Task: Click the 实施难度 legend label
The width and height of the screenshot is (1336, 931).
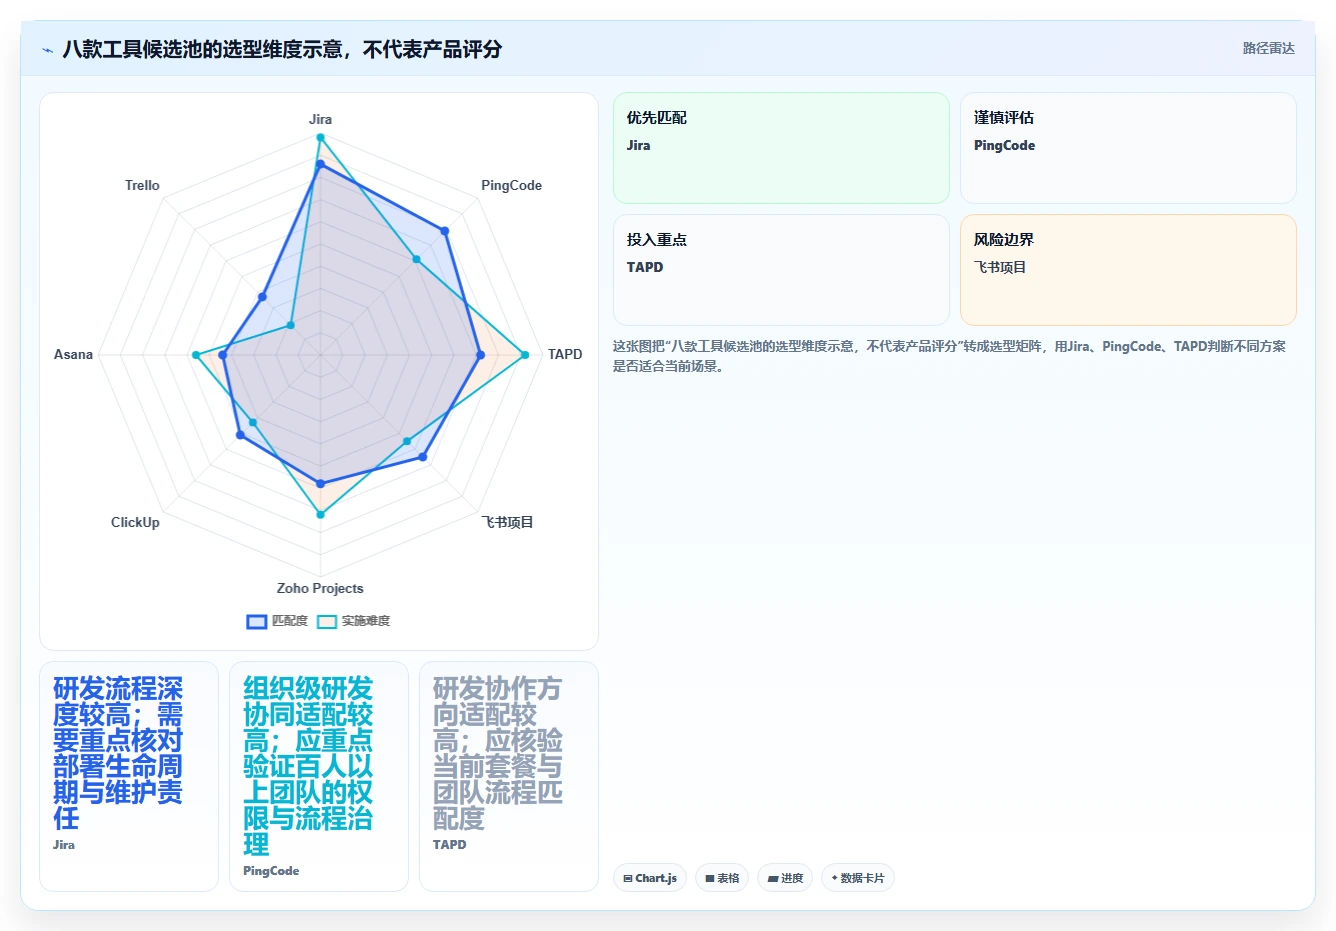Action: coord(366,621)
